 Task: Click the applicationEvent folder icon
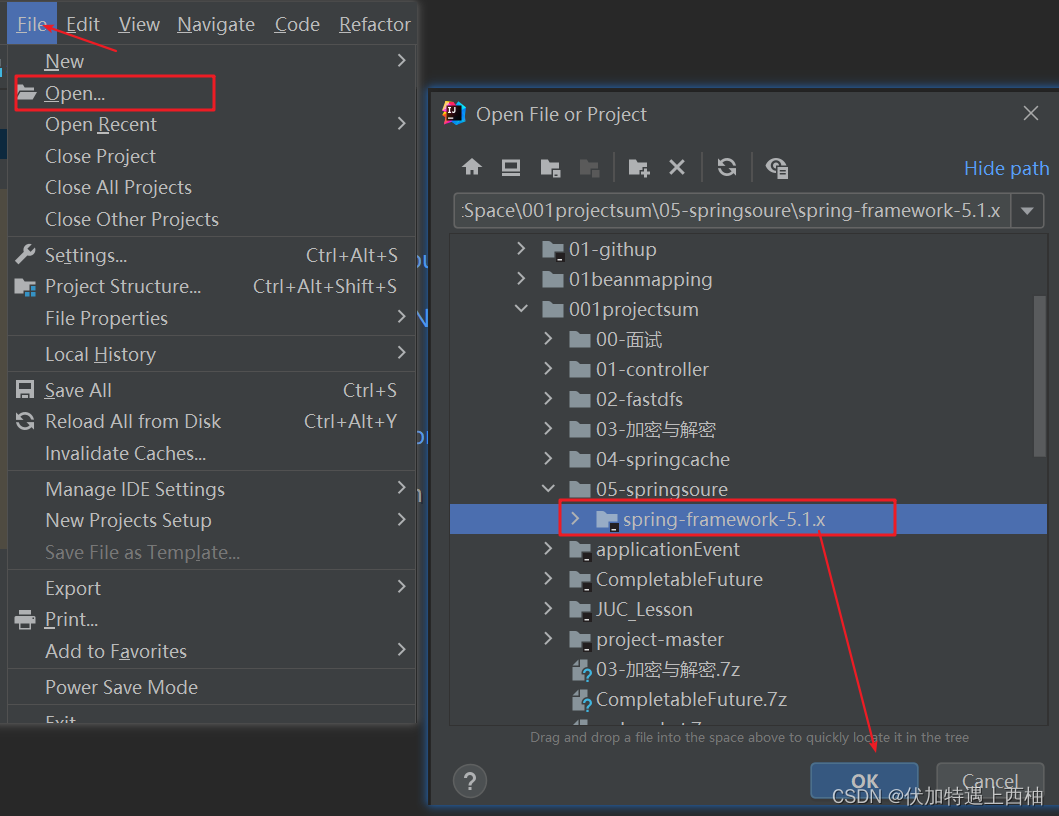580,550
